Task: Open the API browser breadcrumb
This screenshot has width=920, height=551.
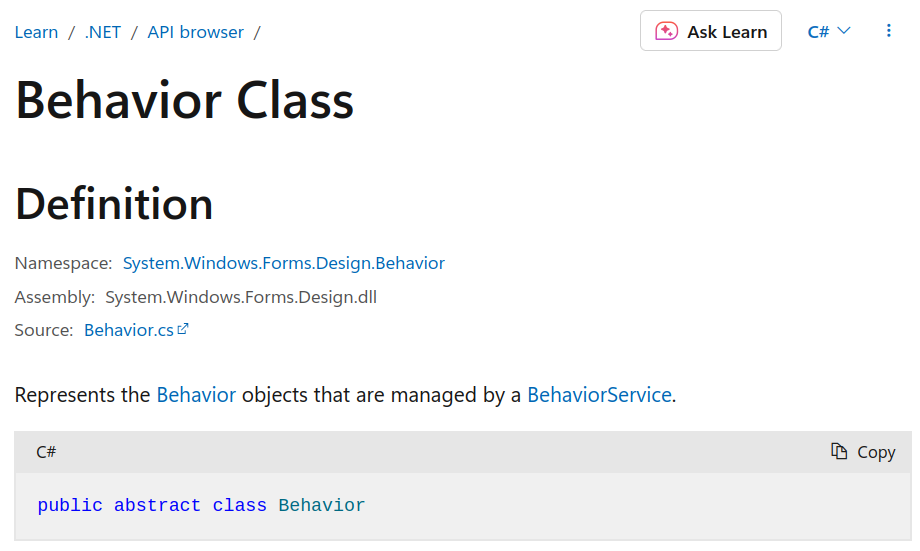Action: [x=196, y=32]
